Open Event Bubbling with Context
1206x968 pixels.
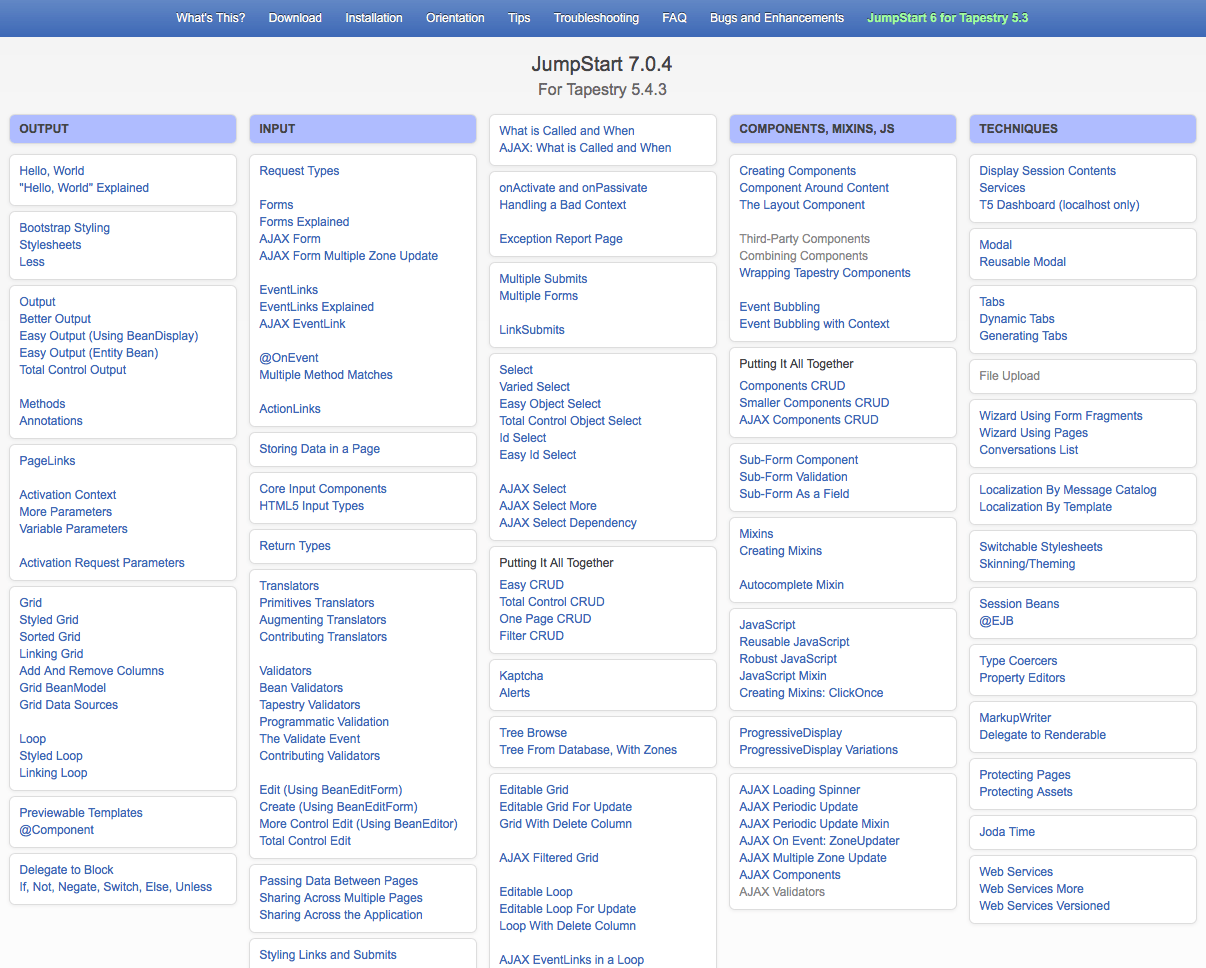coord(814,324)
